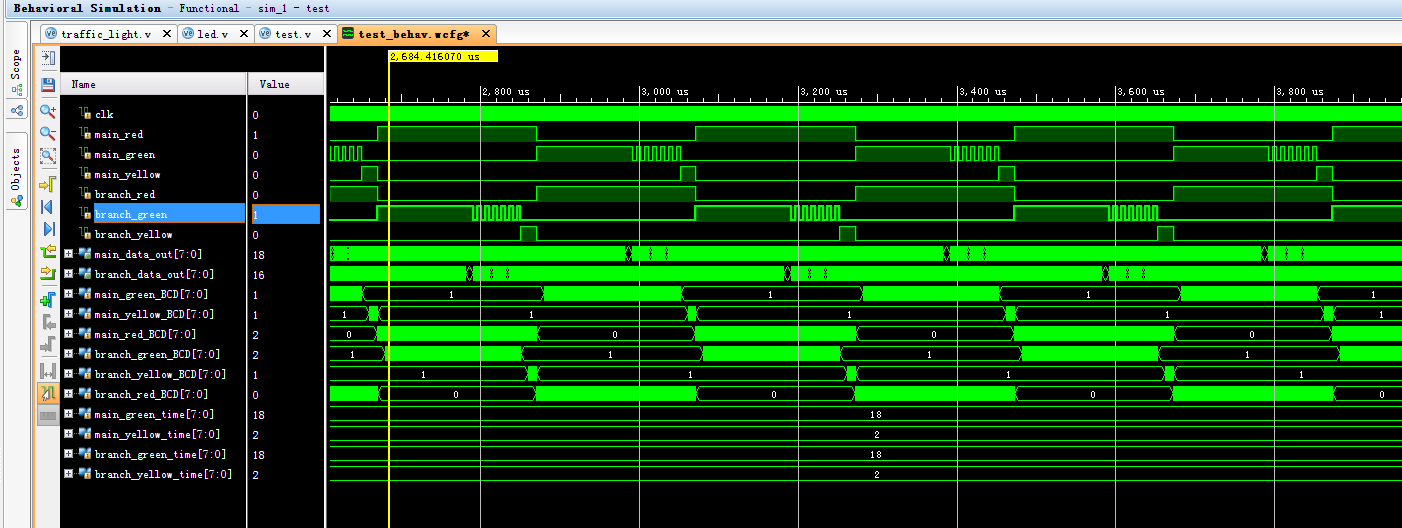Expand the main_green_time[7:0] bus
The height and width of the screenshot is (528, 1402).
pos(69,414)
